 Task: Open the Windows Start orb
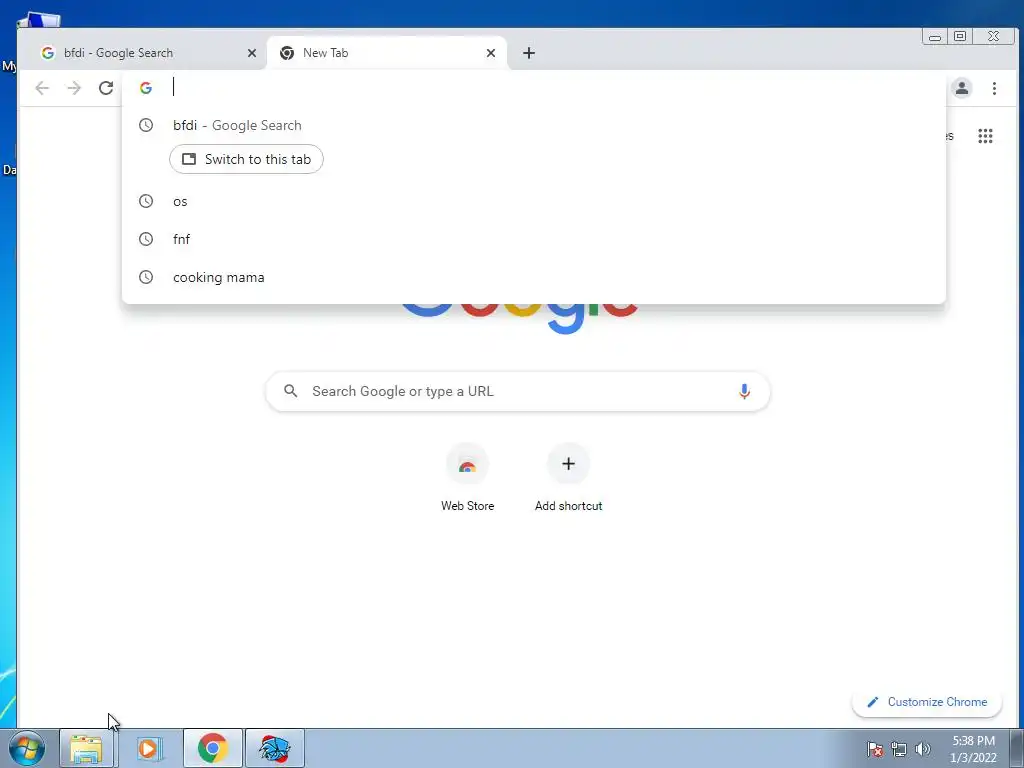pos(27,748)
